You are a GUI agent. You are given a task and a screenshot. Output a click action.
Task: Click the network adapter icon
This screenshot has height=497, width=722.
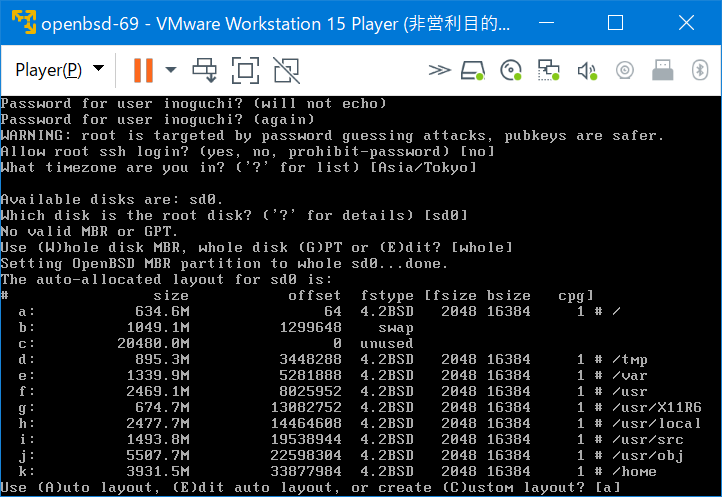click(x=548, y=70)
